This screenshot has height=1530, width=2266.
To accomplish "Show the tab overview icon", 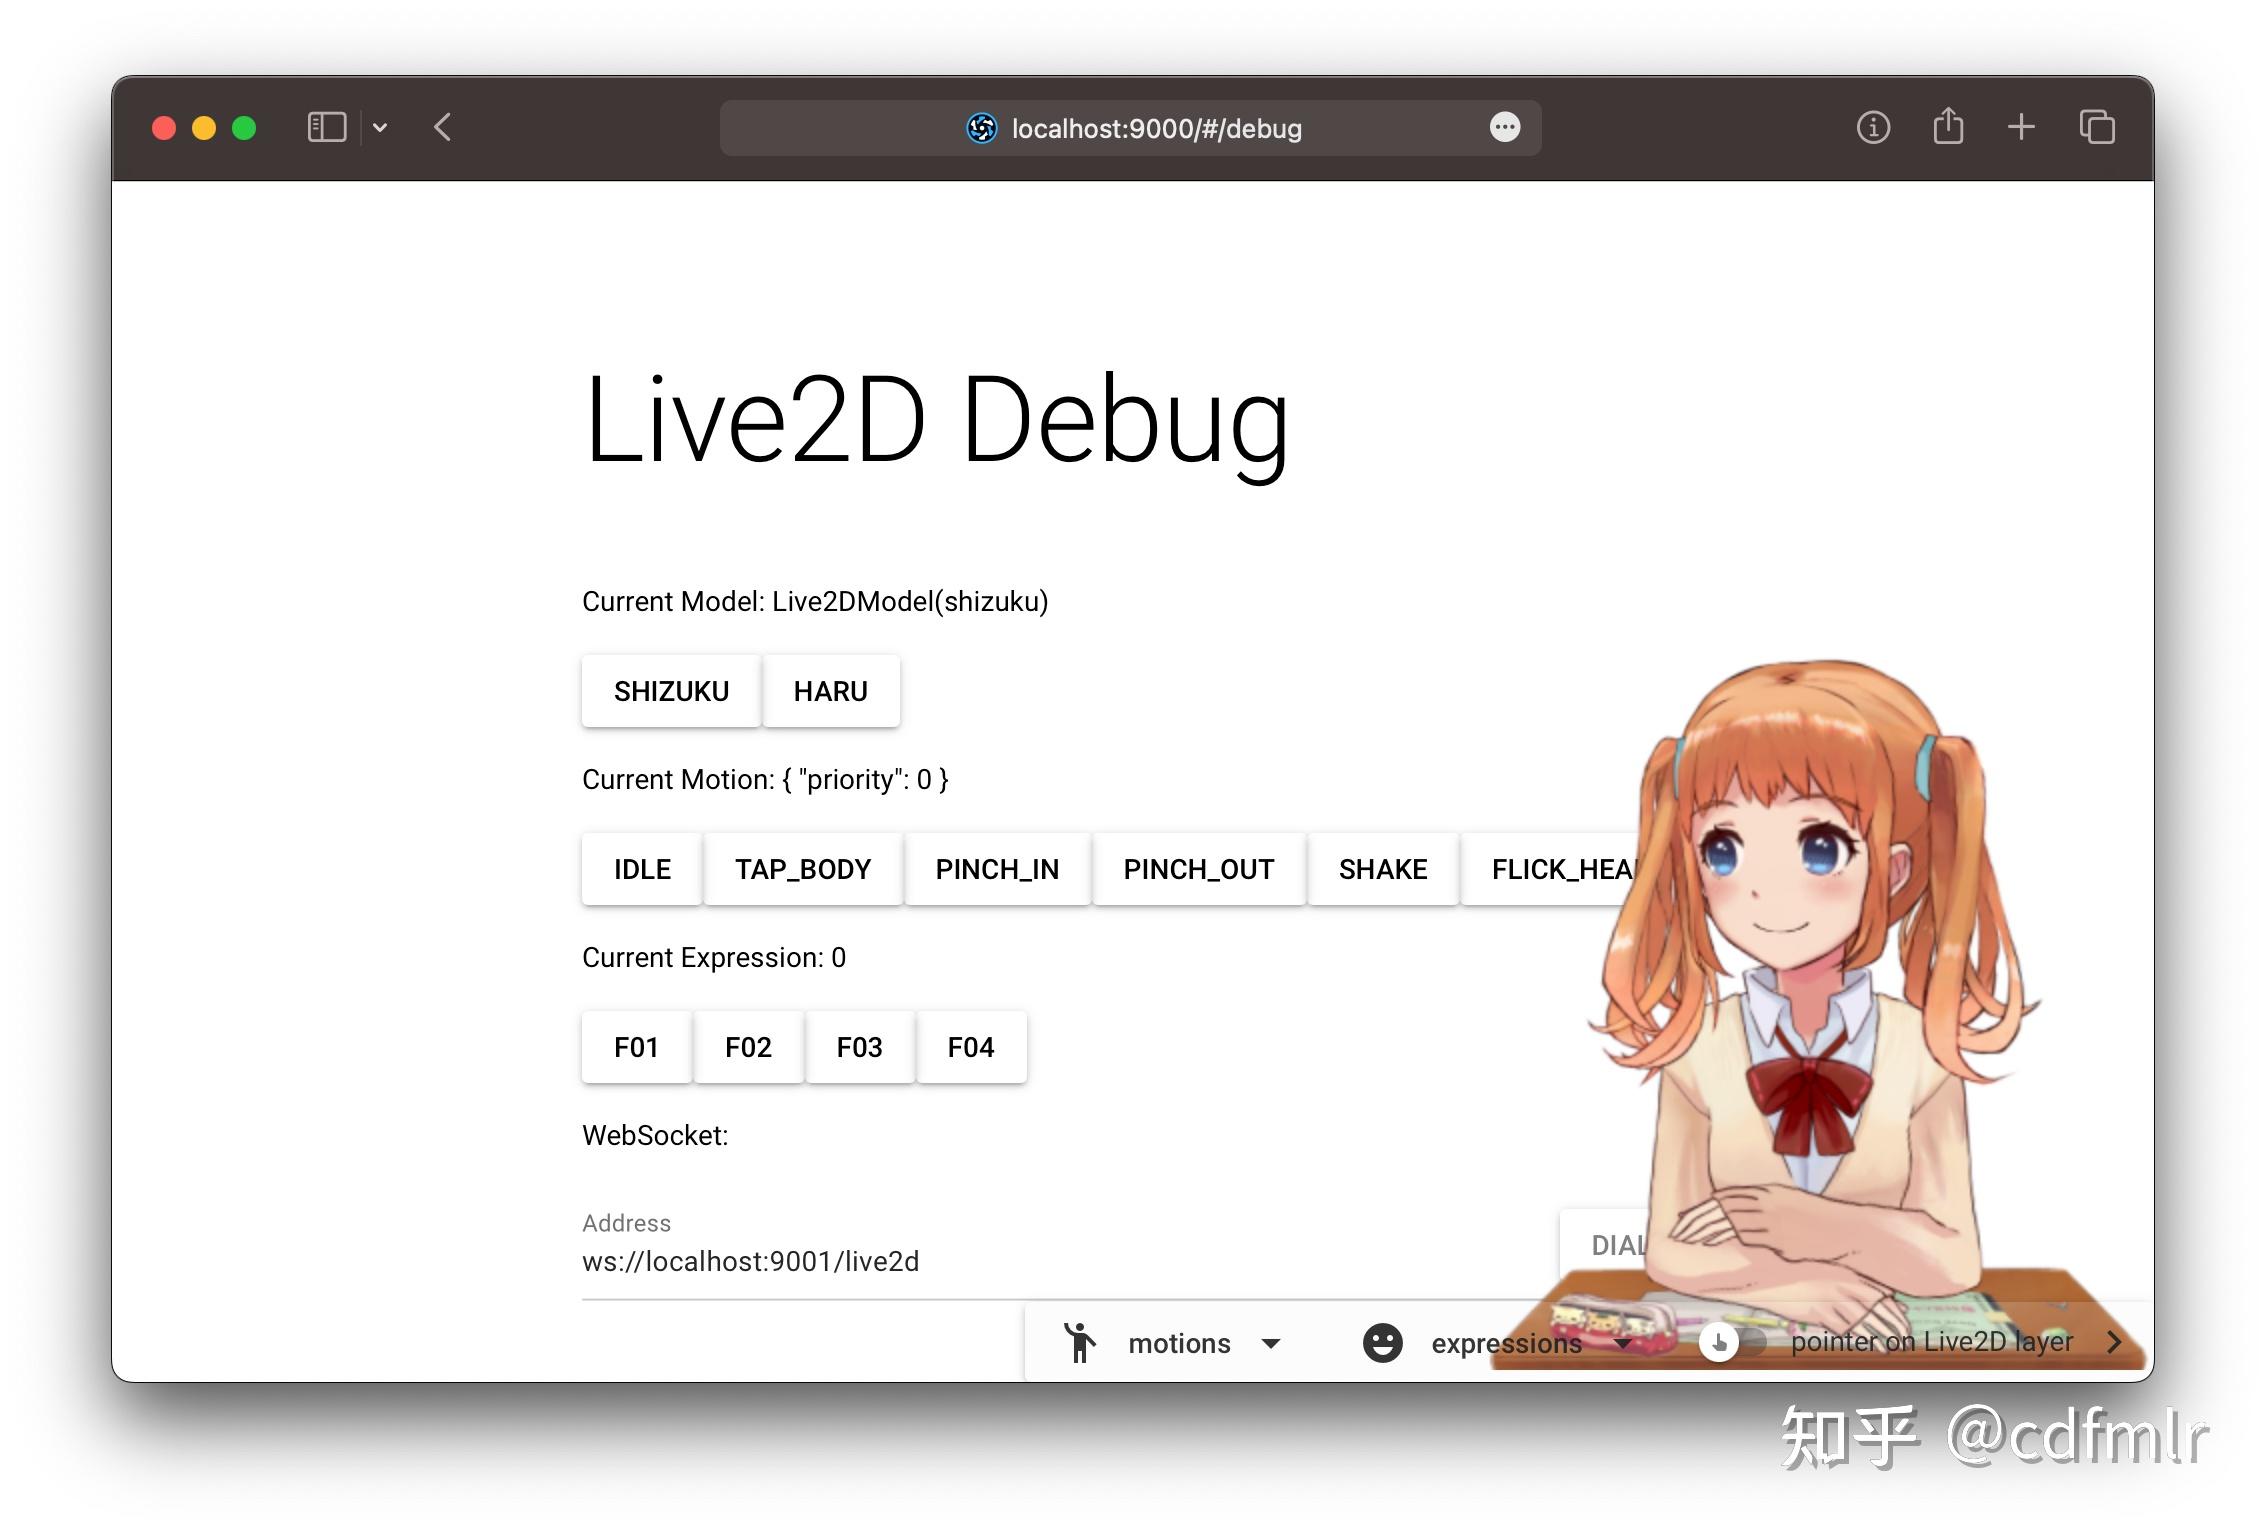I will [2096, 127].
